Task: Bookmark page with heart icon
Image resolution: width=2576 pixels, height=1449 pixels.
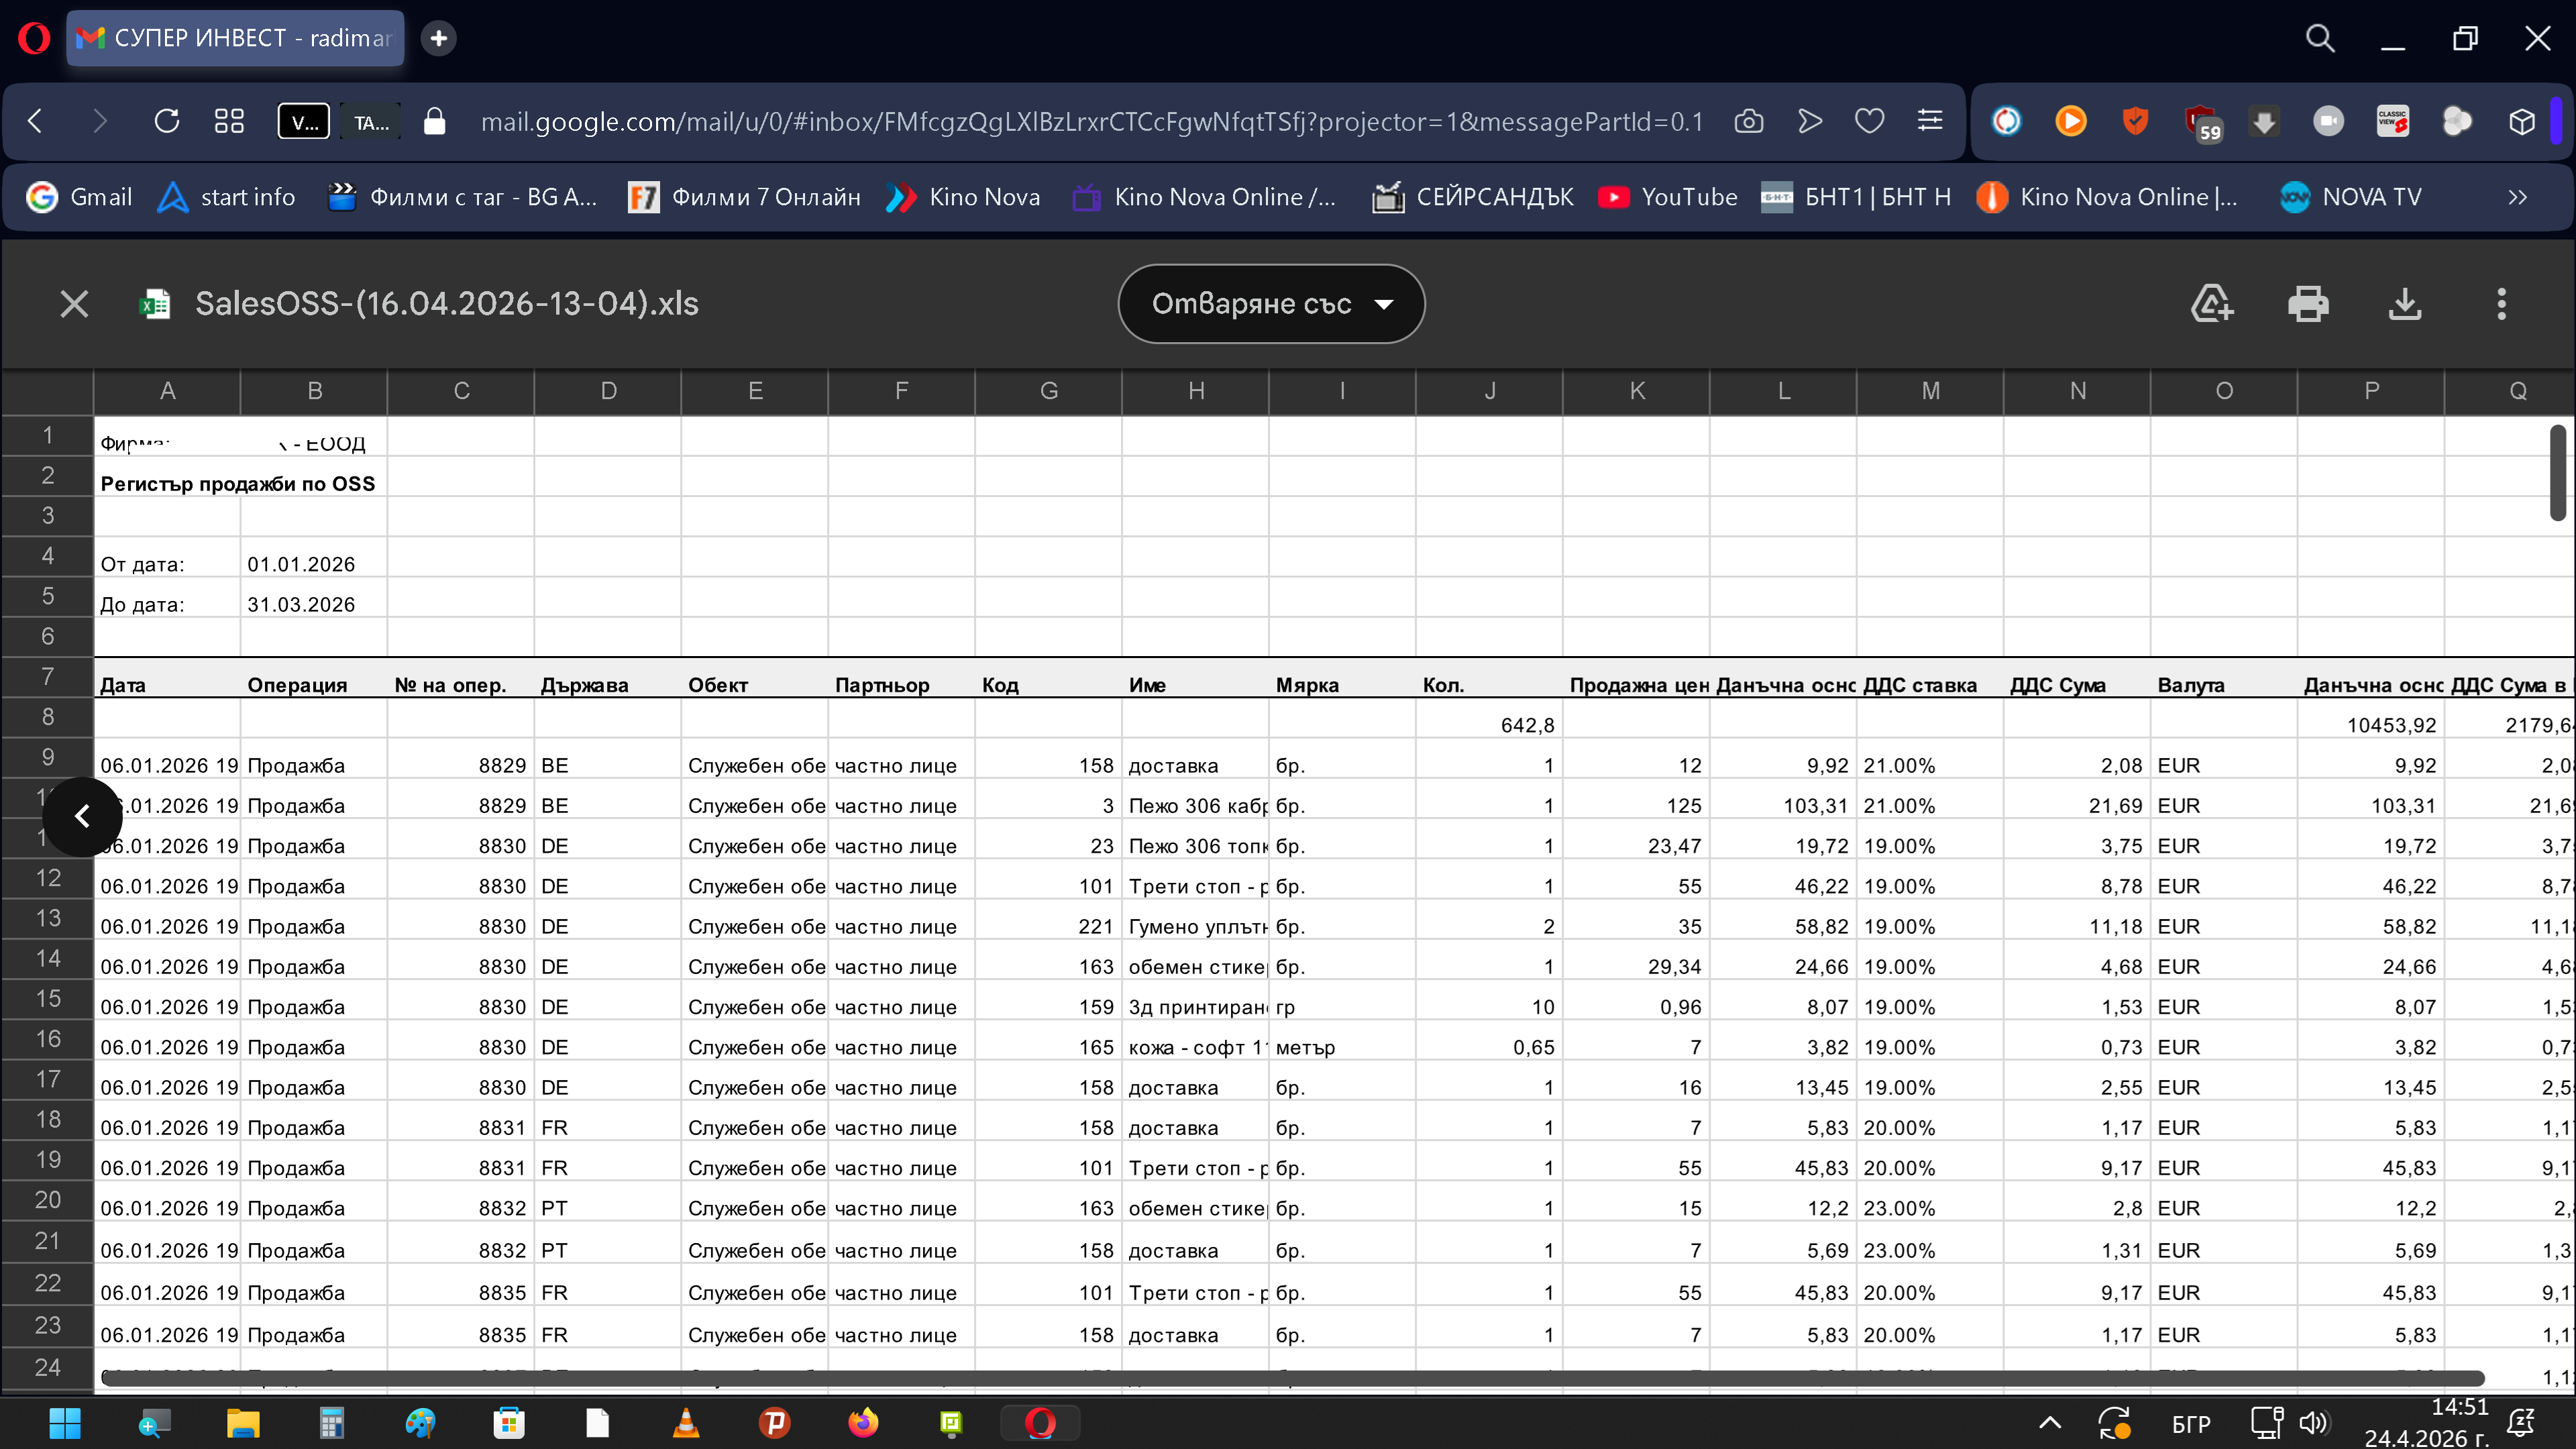Action: click(x=1869, y=122)
